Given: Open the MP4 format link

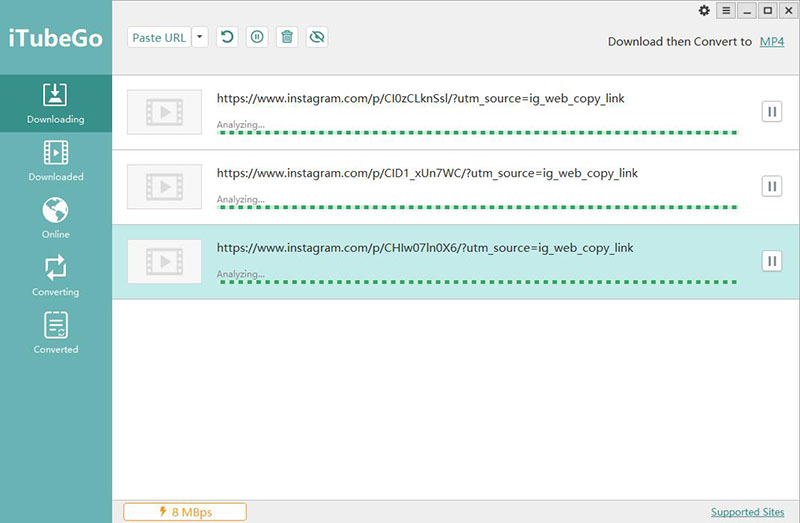Looking at the screenshot, I should pyautogui.click(x=771, y=42).
